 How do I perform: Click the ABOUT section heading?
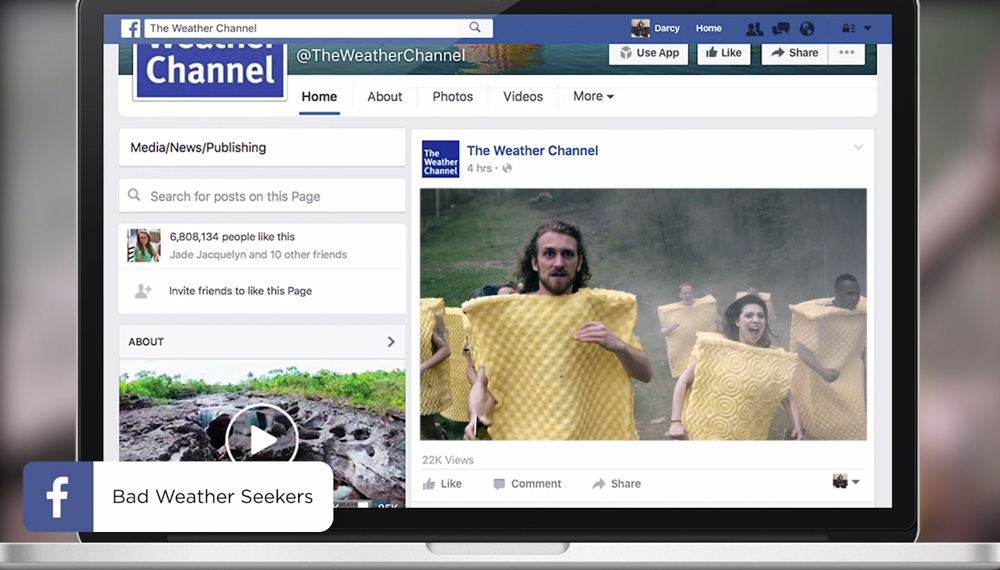pos(146,342)
